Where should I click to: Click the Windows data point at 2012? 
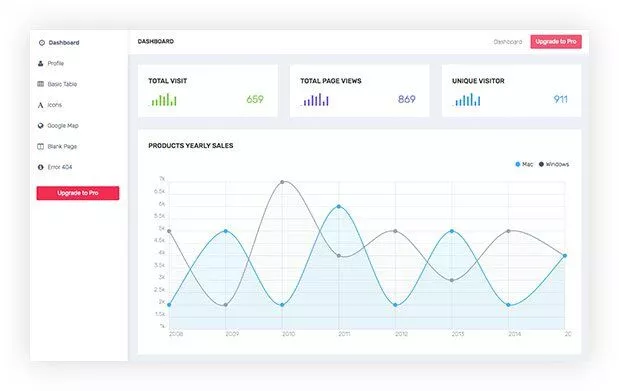tap(395, 231)
